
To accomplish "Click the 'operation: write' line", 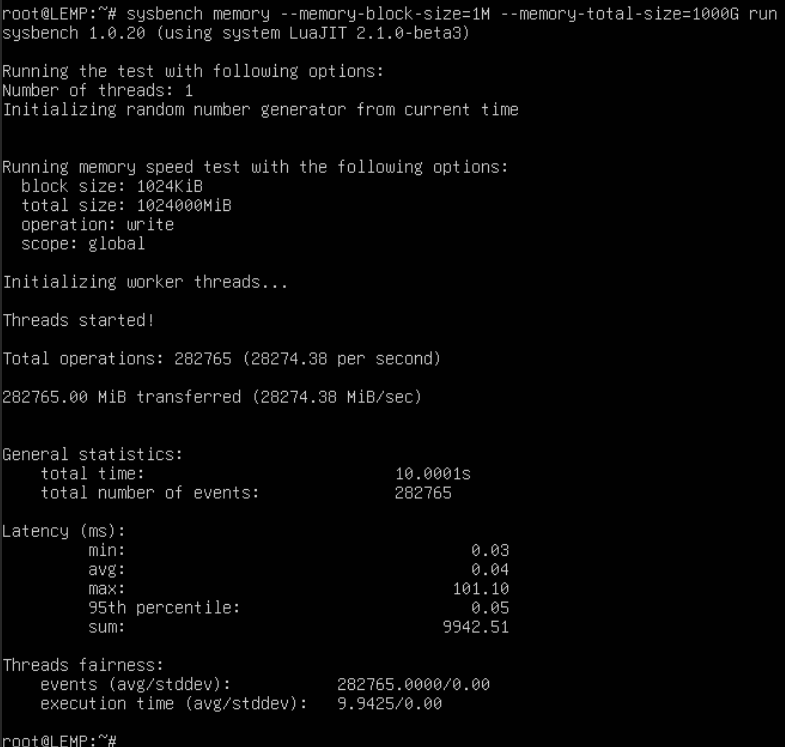I will [x=97, y=225].
